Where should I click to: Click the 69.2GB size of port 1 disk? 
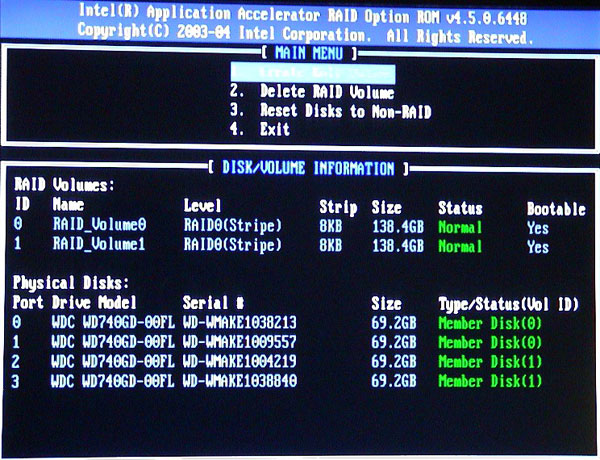tap(394, 342)
